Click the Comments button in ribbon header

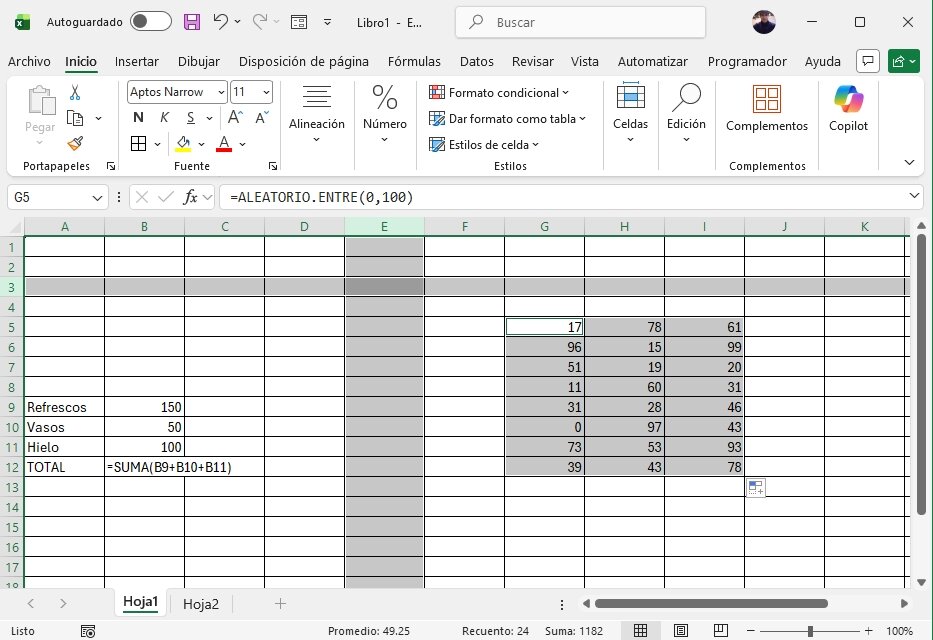pos(868,61)
